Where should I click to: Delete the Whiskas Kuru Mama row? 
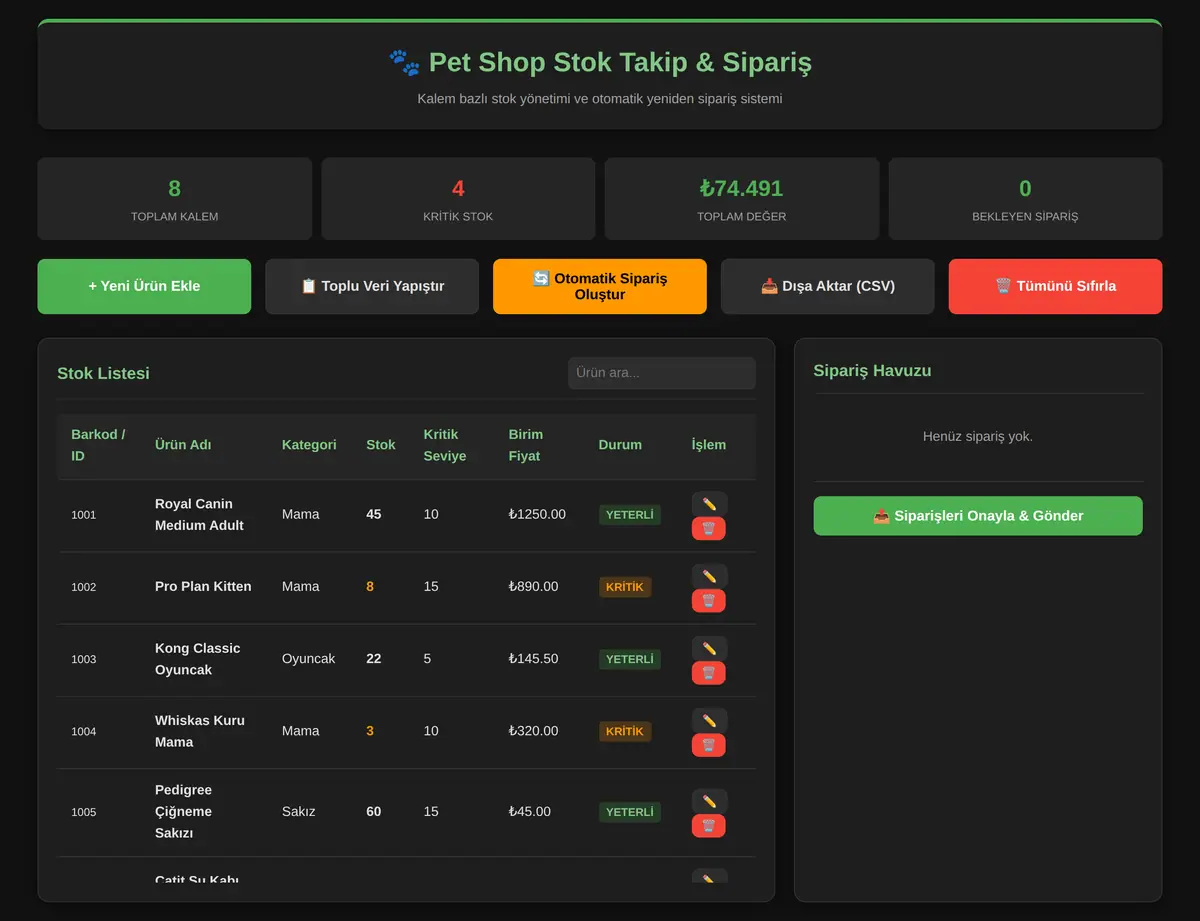coord(709,745)
